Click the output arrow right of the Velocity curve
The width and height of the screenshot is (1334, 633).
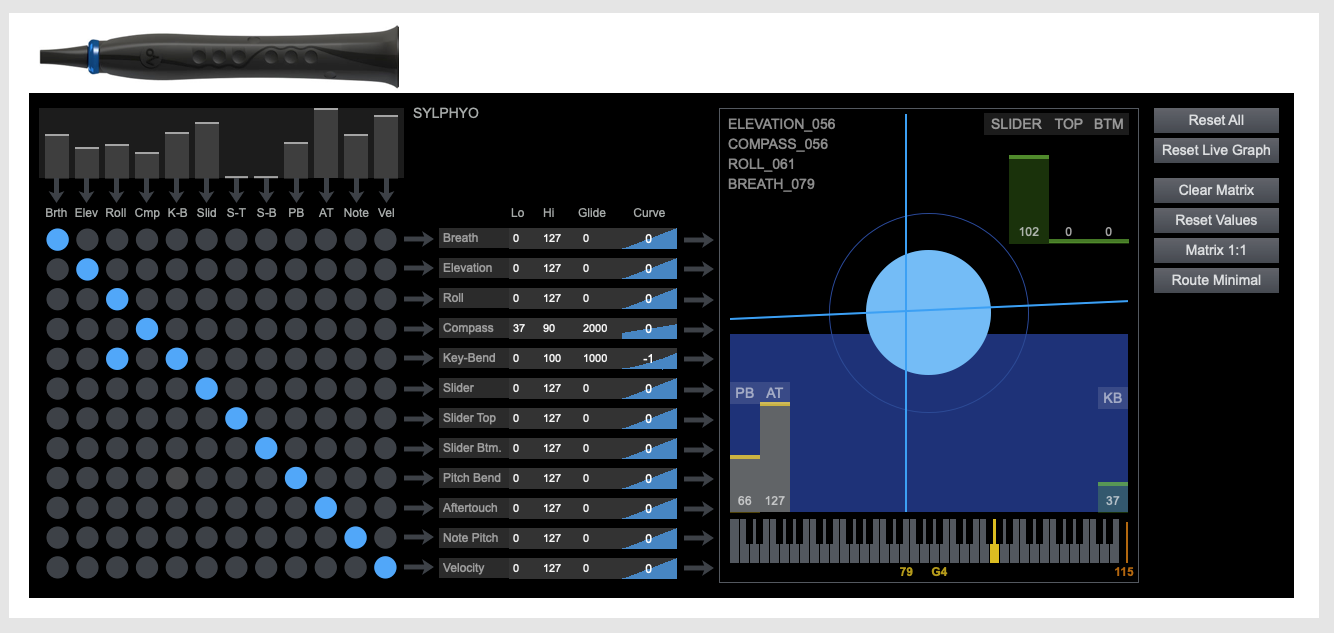pyautogui.click(x=698, y=569)
